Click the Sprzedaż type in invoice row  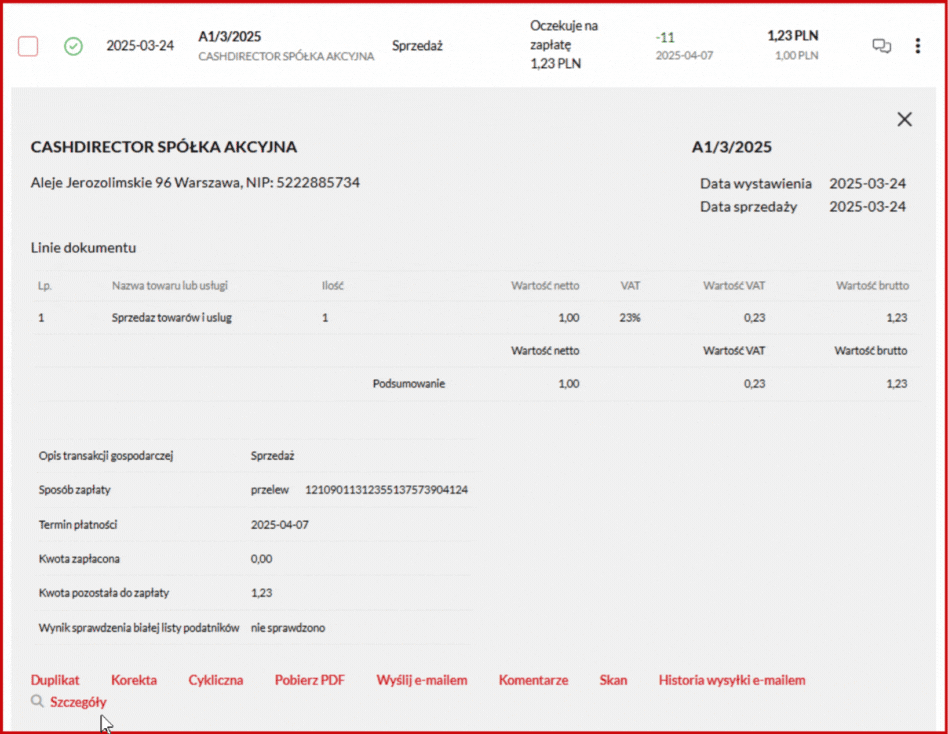(x=417, y=46)
